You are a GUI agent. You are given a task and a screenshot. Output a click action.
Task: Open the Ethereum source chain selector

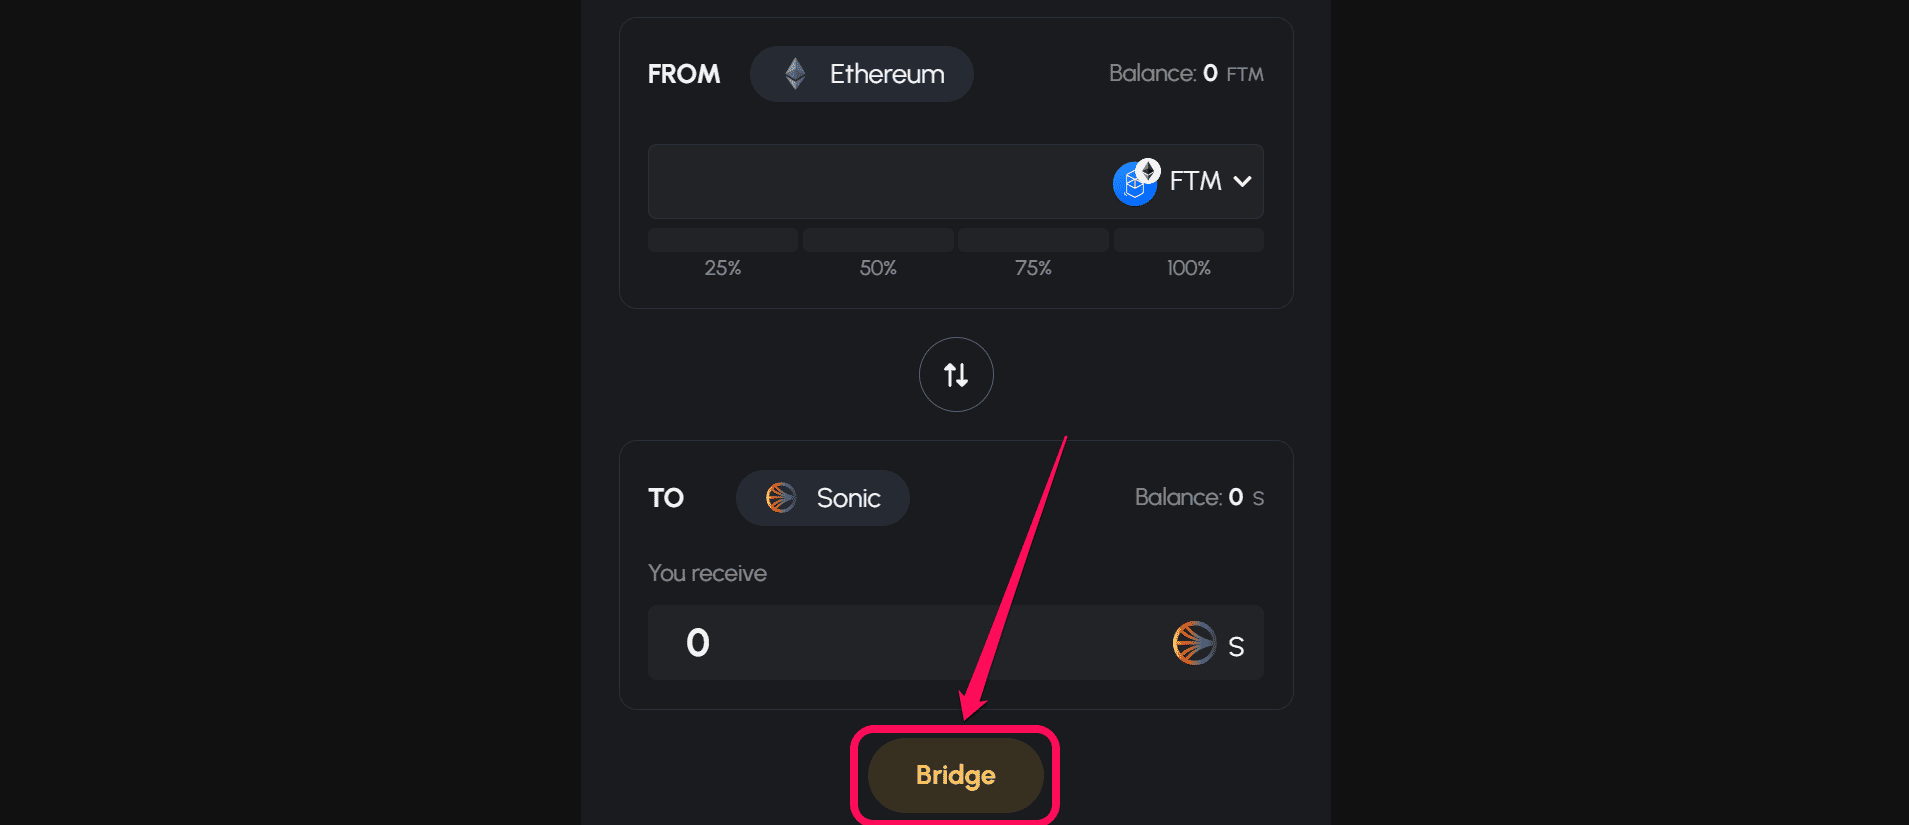click(x=862, y=74)
